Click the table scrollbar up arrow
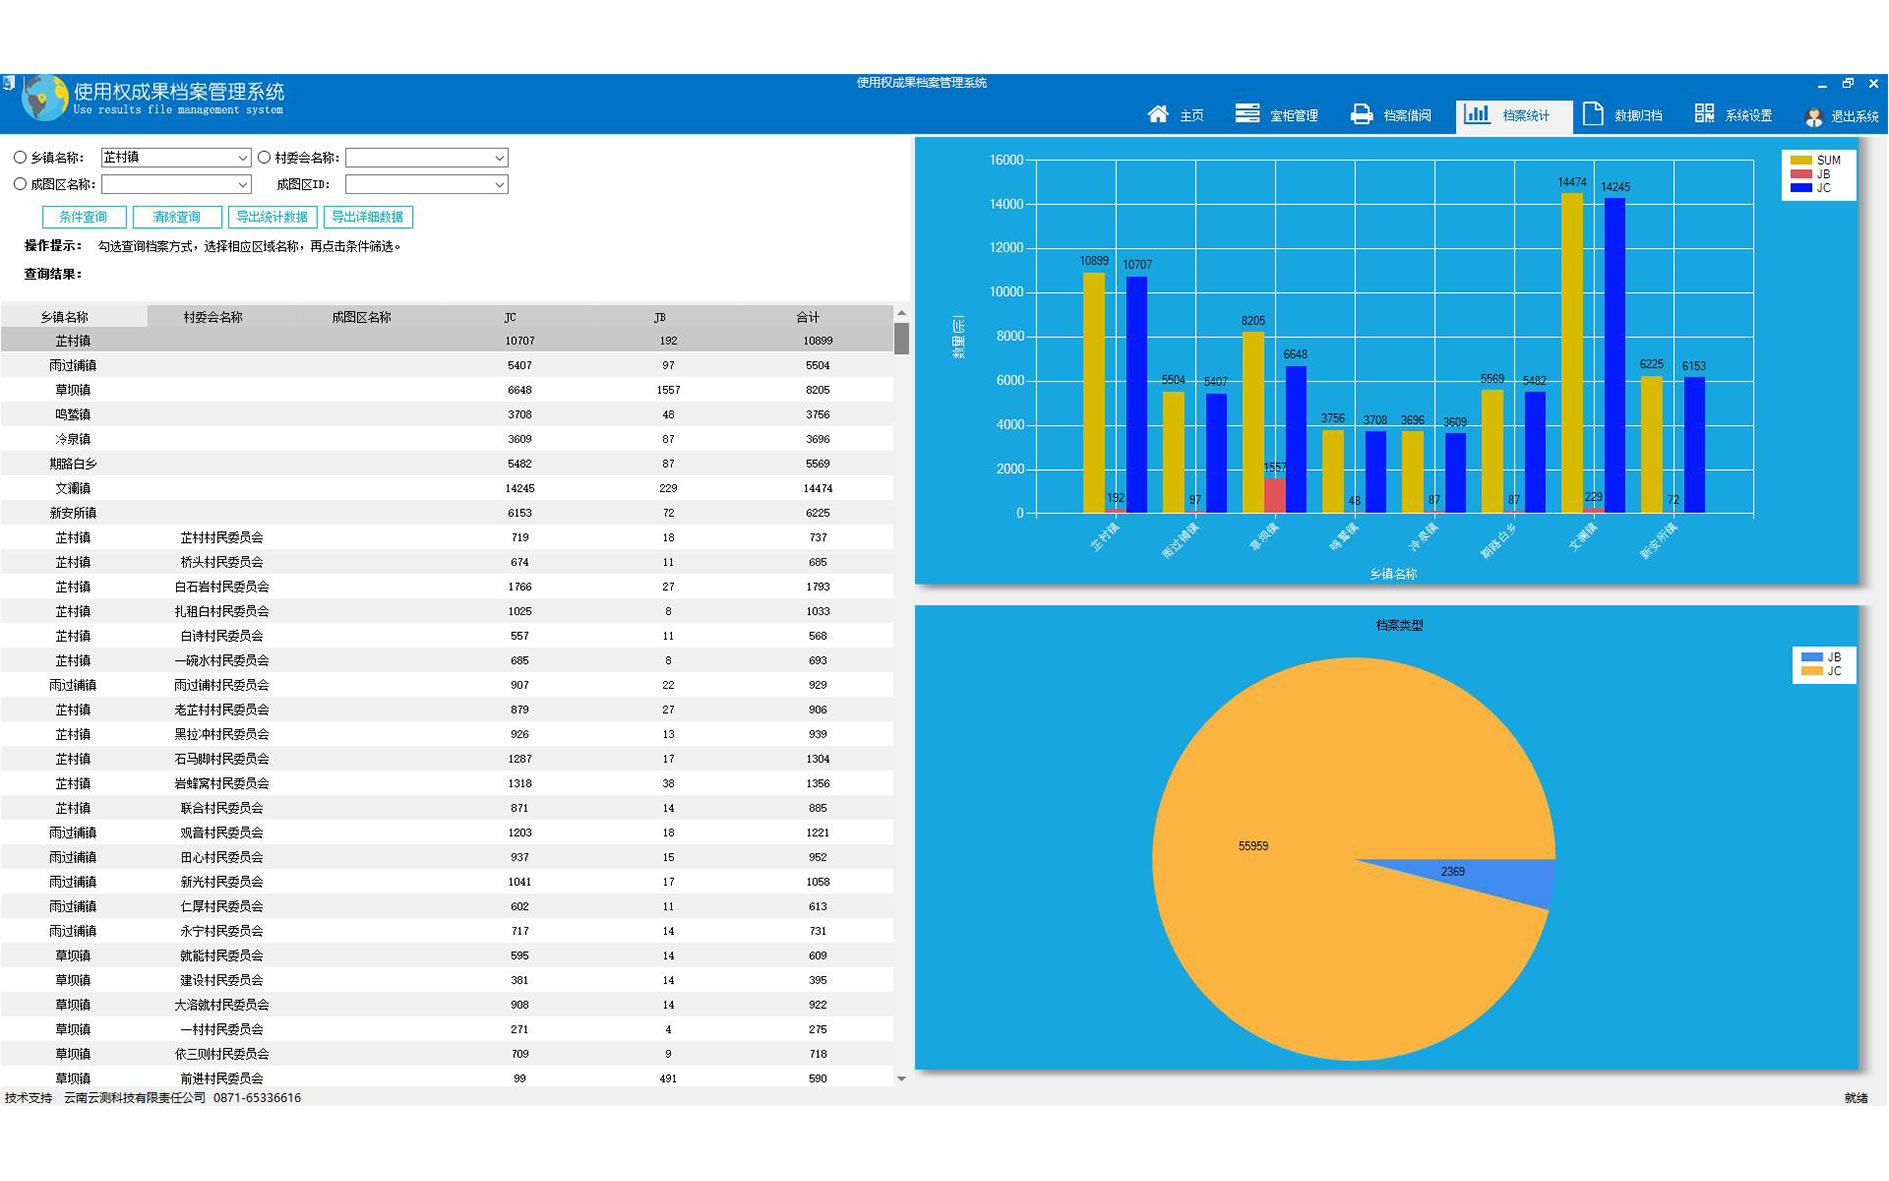 901,313
